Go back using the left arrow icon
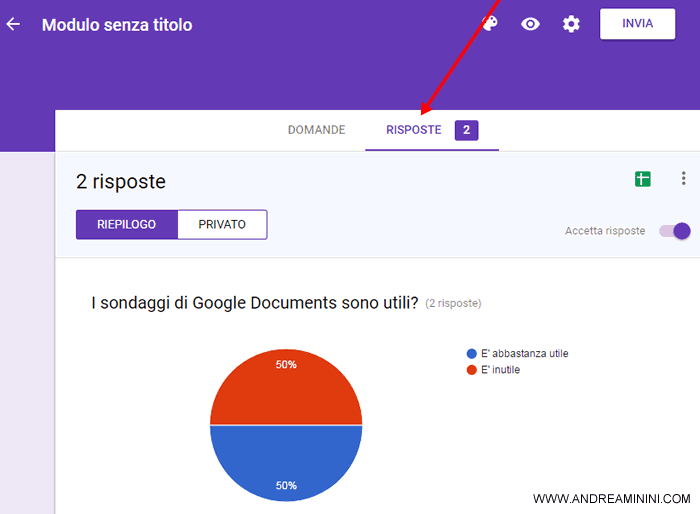The height and width of the screenshot is (514, 700). pos(13,24)
